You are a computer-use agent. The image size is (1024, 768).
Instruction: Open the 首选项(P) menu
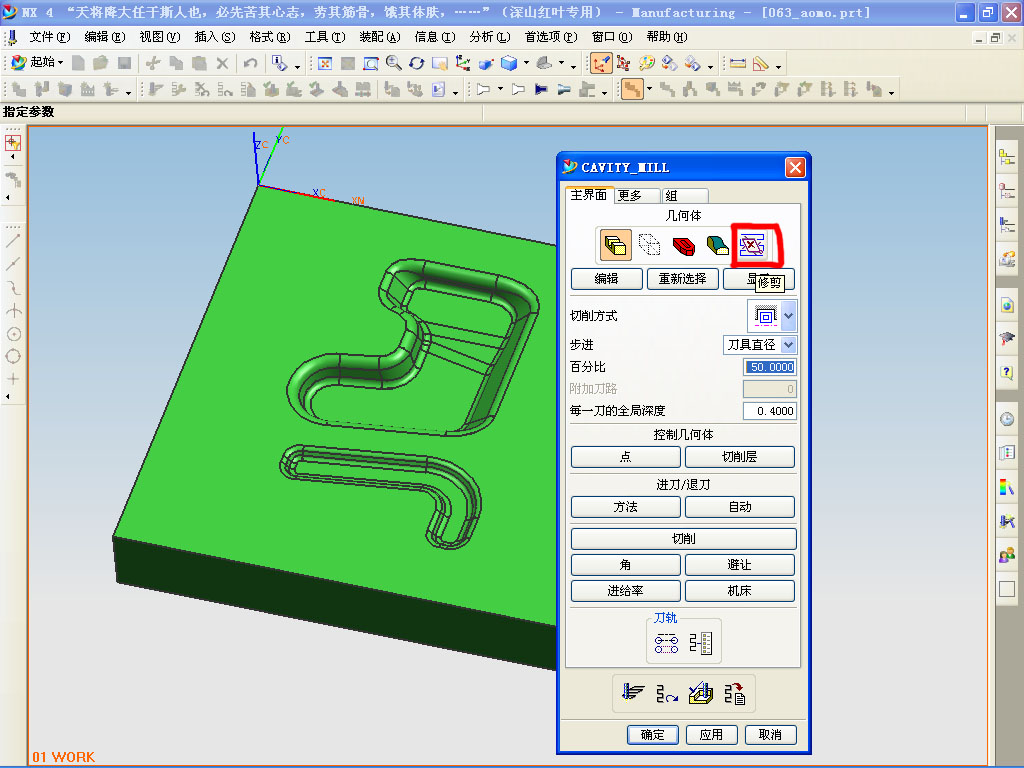(x=551, y=37)
